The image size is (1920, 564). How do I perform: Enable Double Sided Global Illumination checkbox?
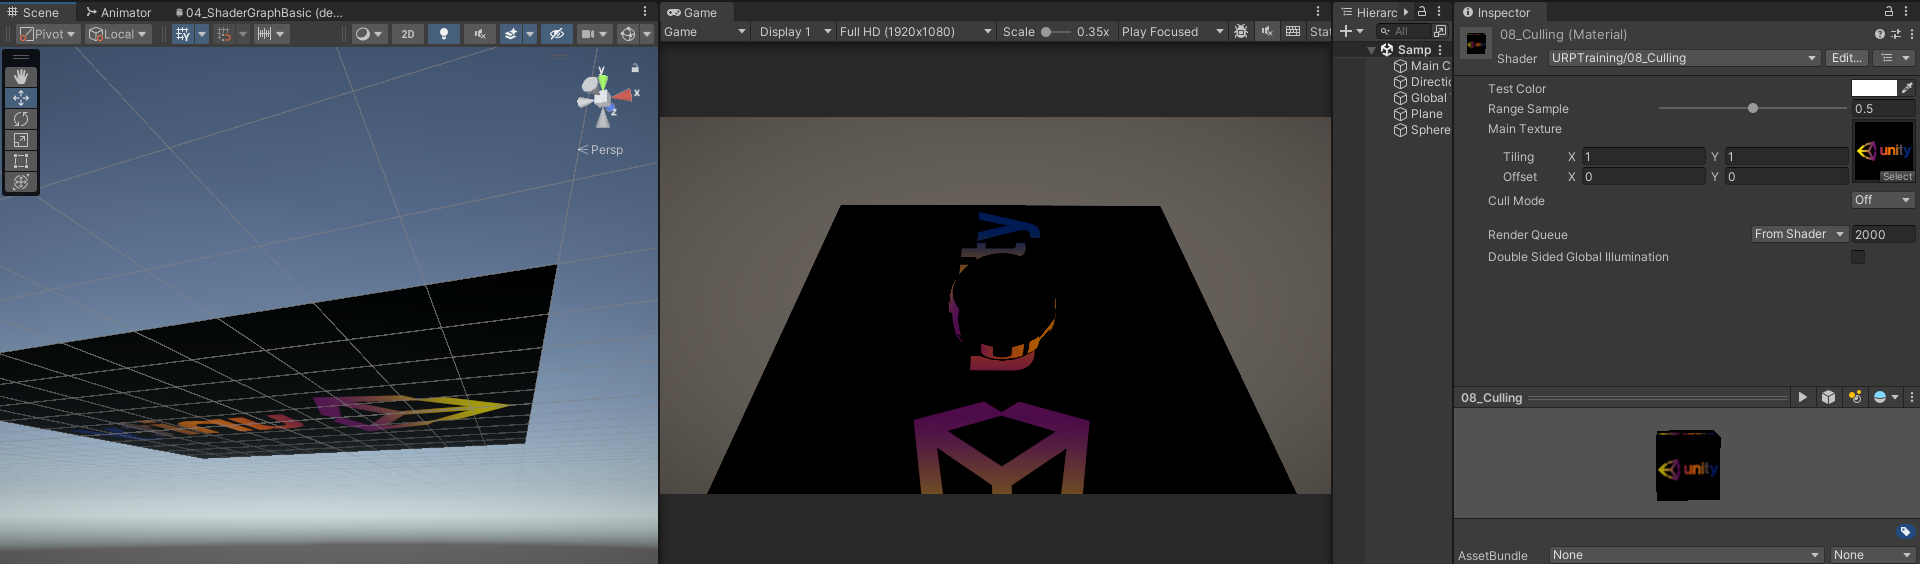1858,257
